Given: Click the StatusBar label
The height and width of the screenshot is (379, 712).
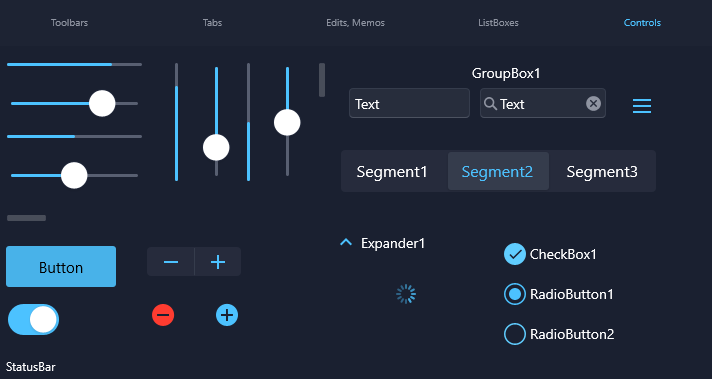Looking at the screenshot, I should tap(31, 367).
